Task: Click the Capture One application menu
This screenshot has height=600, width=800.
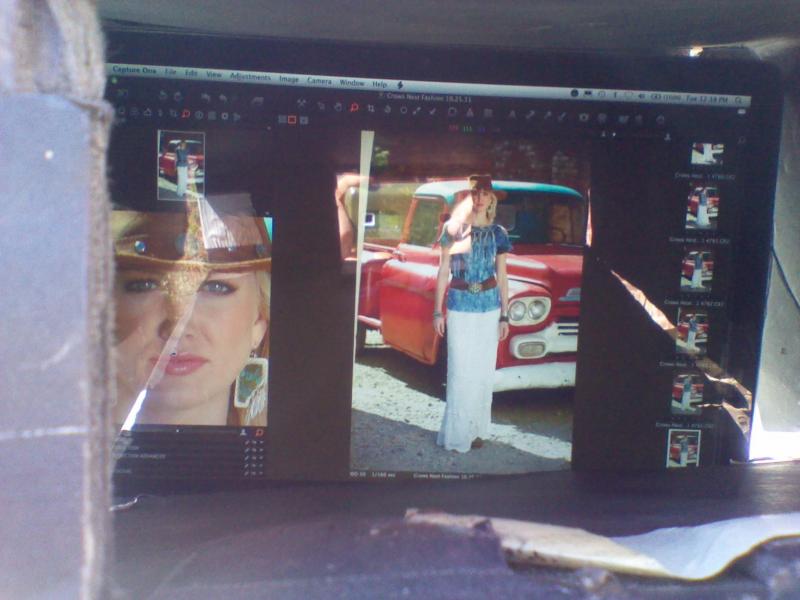Action: (133, 70)
